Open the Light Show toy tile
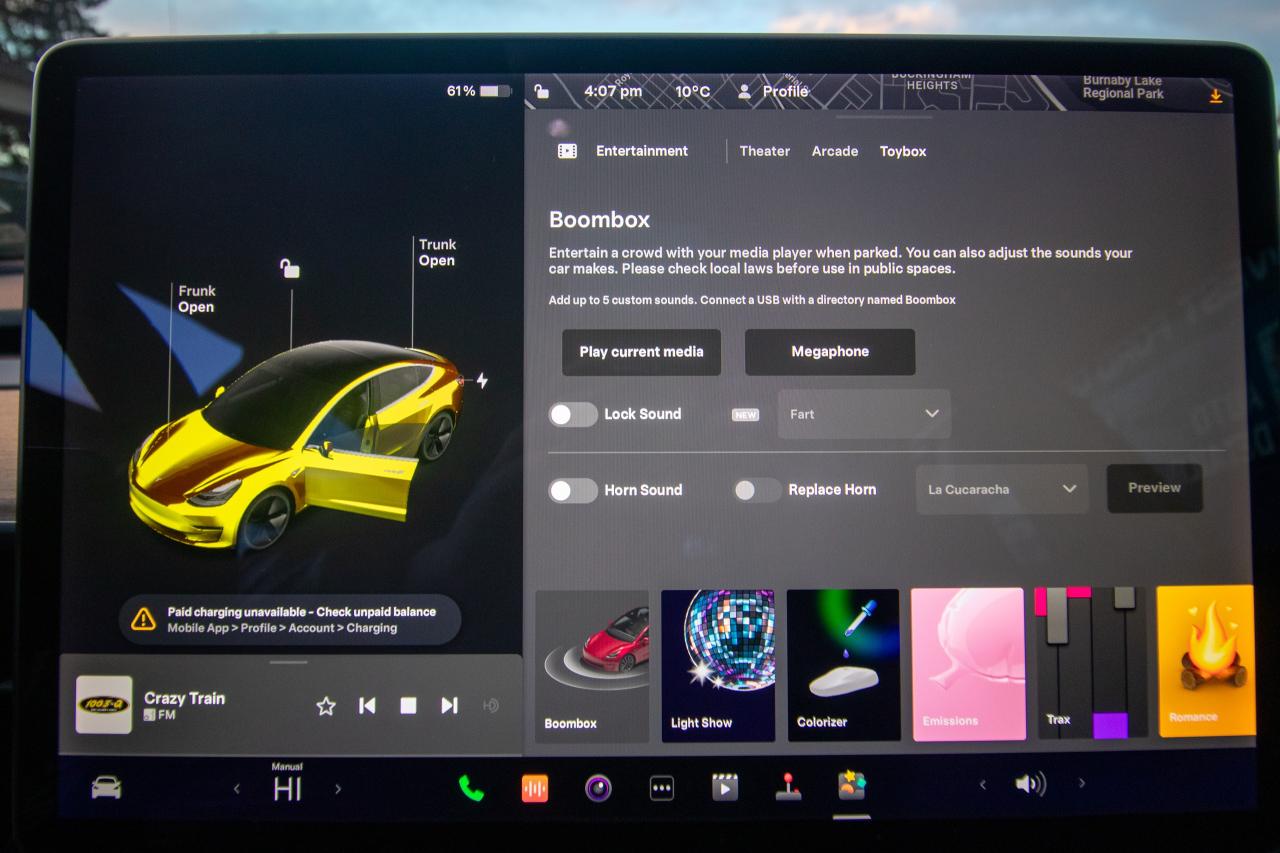This screenshot has height=853, width=1280. 718,666
